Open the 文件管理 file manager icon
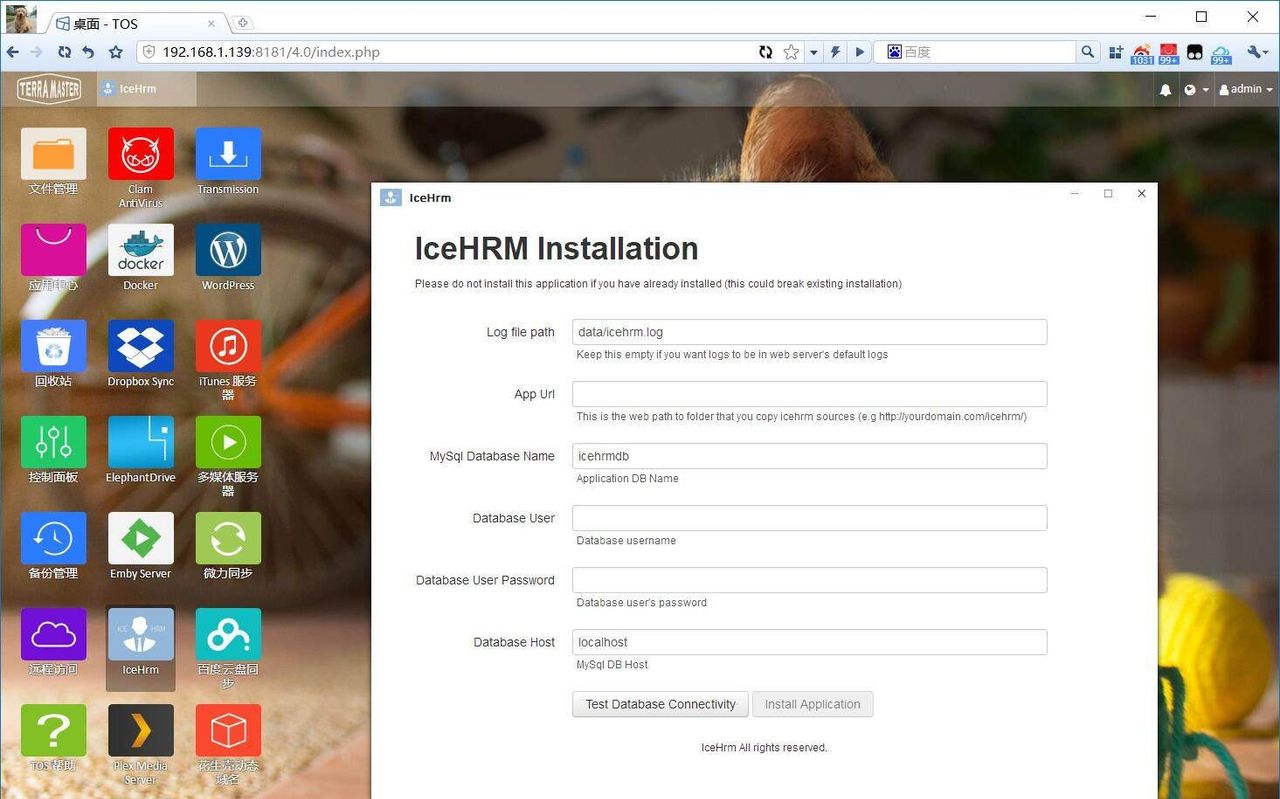This screenshot has width=1280, height=799. tap(53, 155)
